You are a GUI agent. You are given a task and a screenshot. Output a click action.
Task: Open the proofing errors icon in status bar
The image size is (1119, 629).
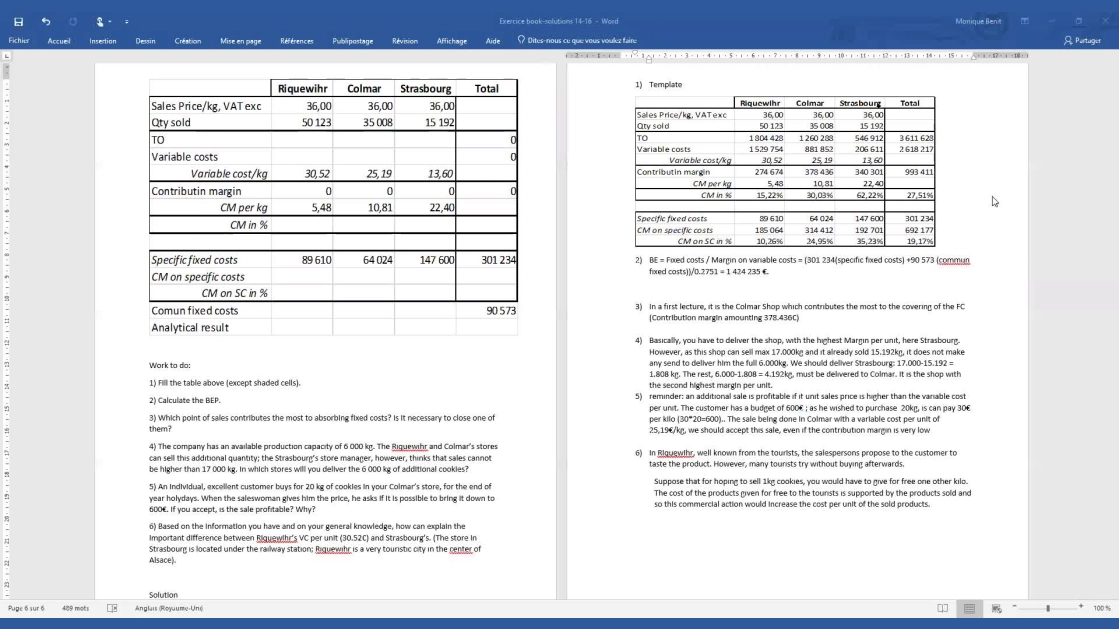tap(112, 608)
